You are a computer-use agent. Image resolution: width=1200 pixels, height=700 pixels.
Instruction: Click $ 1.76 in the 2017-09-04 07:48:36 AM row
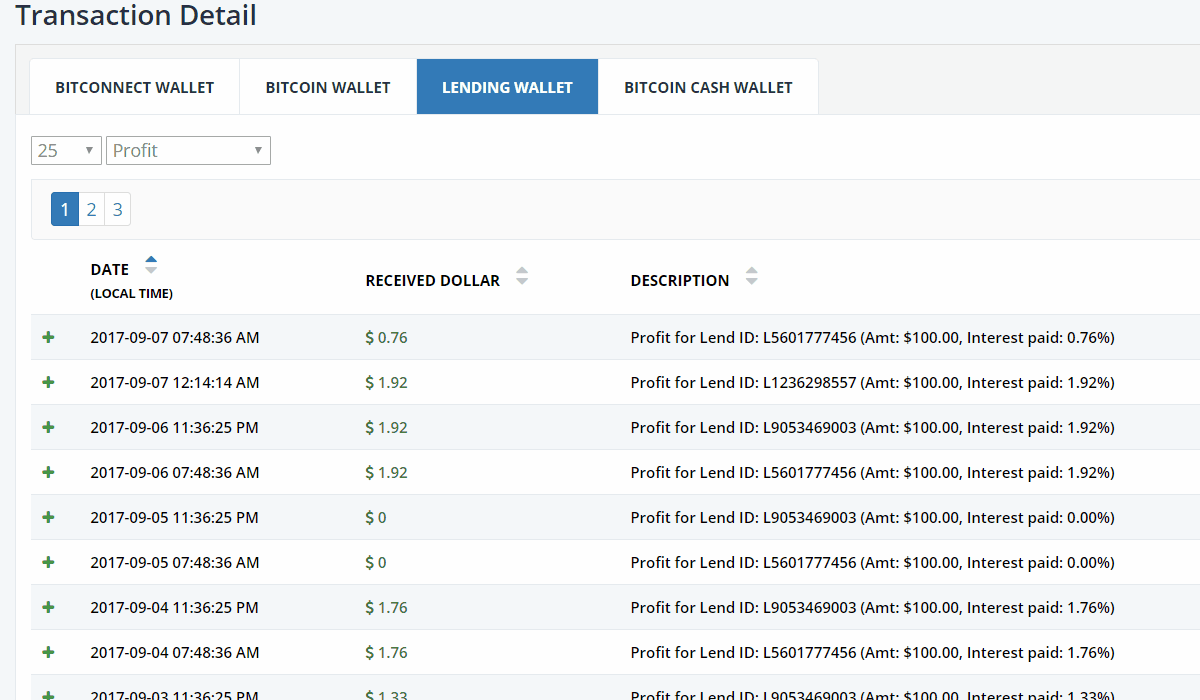pos(387,653)
